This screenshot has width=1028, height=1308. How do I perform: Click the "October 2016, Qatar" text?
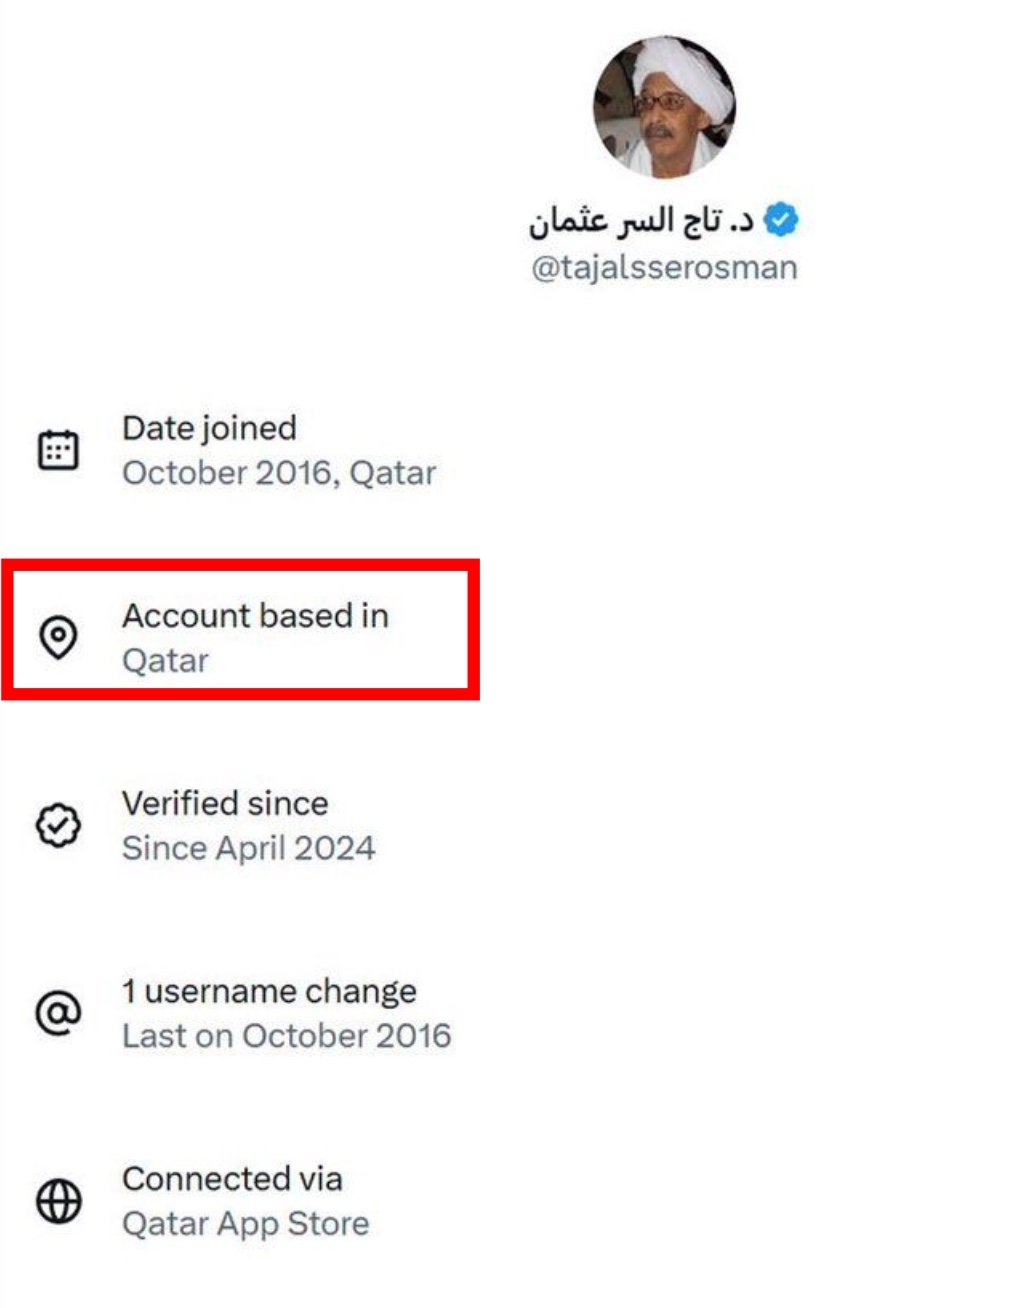tap(279, 473)
